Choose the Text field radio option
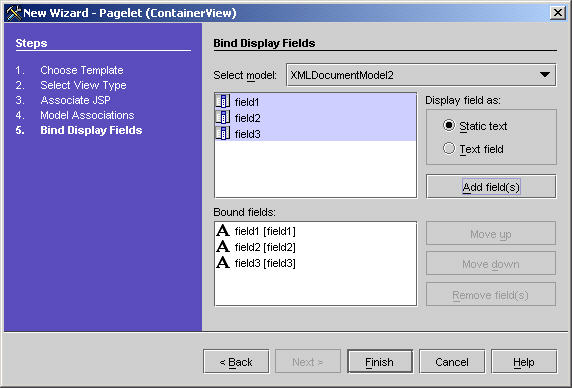The height and width of the screenshot is (388, 572). coord(449,148)
